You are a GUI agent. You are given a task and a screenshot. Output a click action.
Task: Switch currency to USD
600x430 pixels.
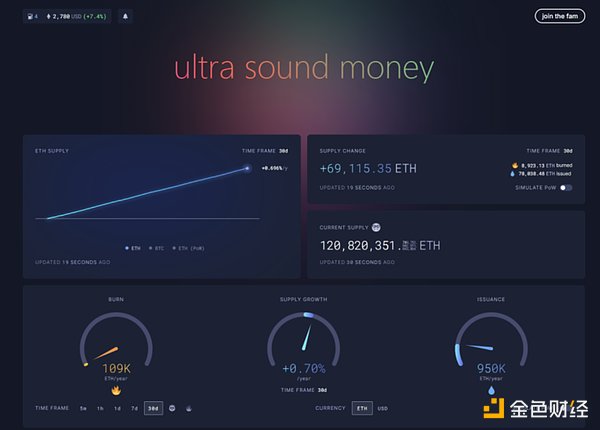(x=382, y=408)
